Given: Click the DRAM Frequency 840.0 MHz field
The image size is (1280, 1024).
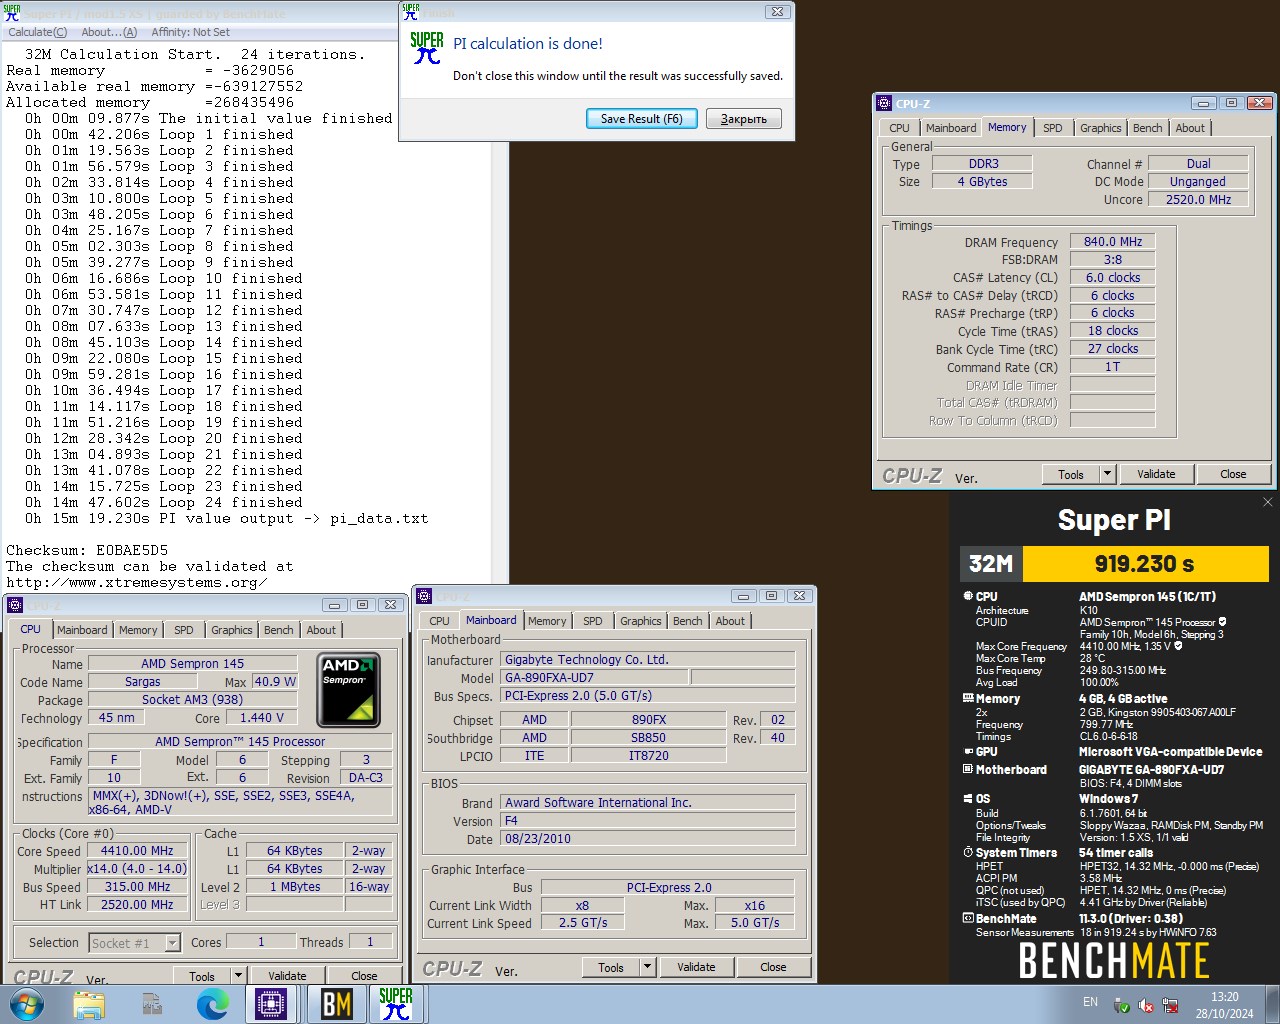Looking at the screenshot, I should tap(1113, 241).
